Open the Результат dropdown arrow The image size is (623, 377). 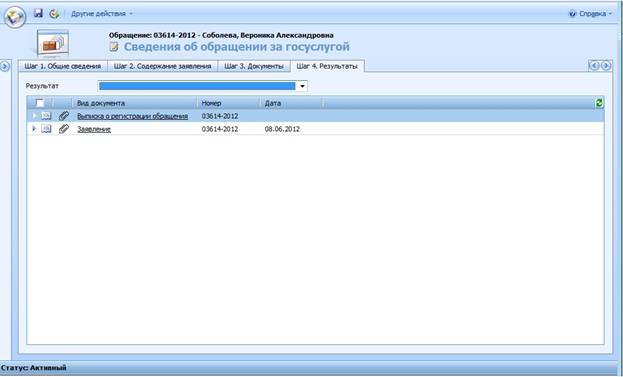coord(302,86)
